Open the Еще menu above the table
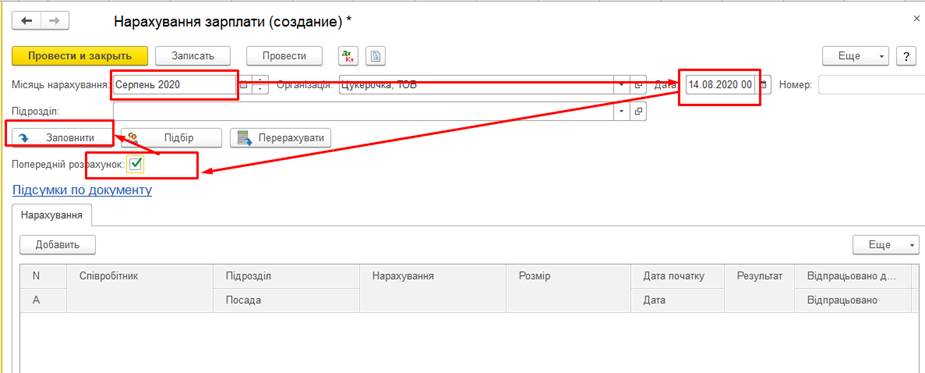The image size is (925, 373). (886, 244)
